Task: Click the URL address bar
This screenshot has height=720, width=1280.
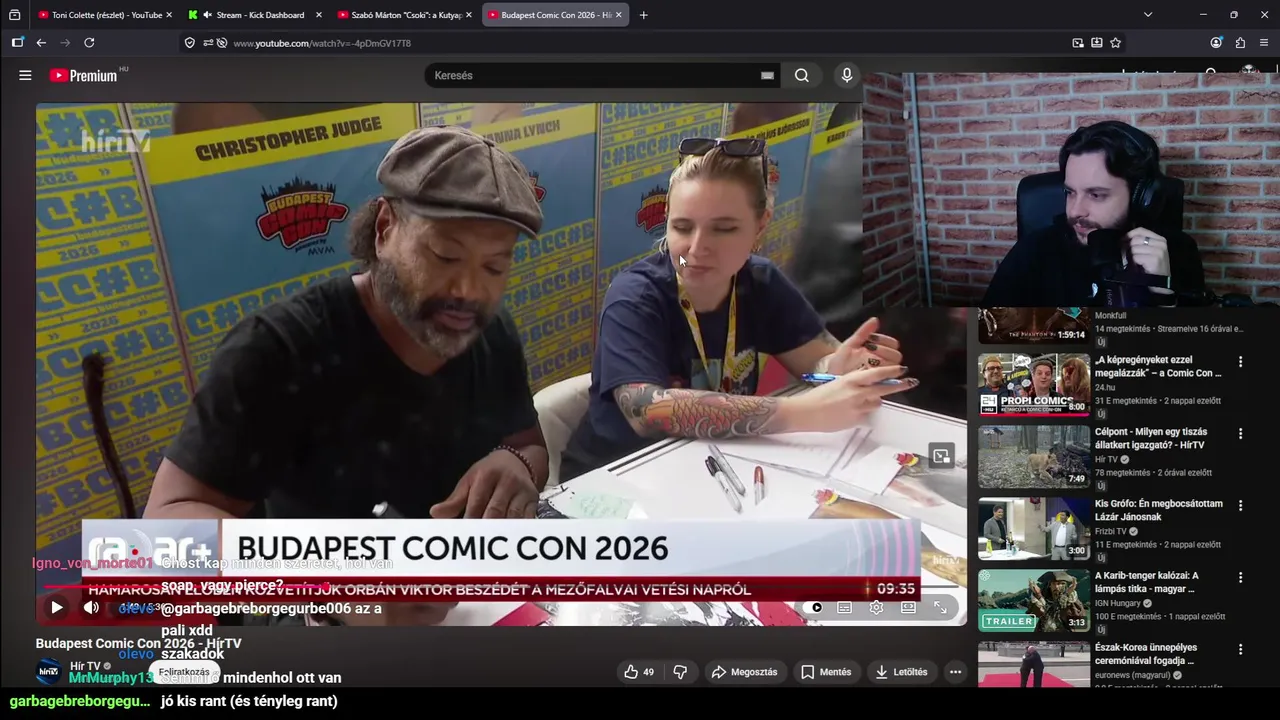Action: [x=640, y=43]
